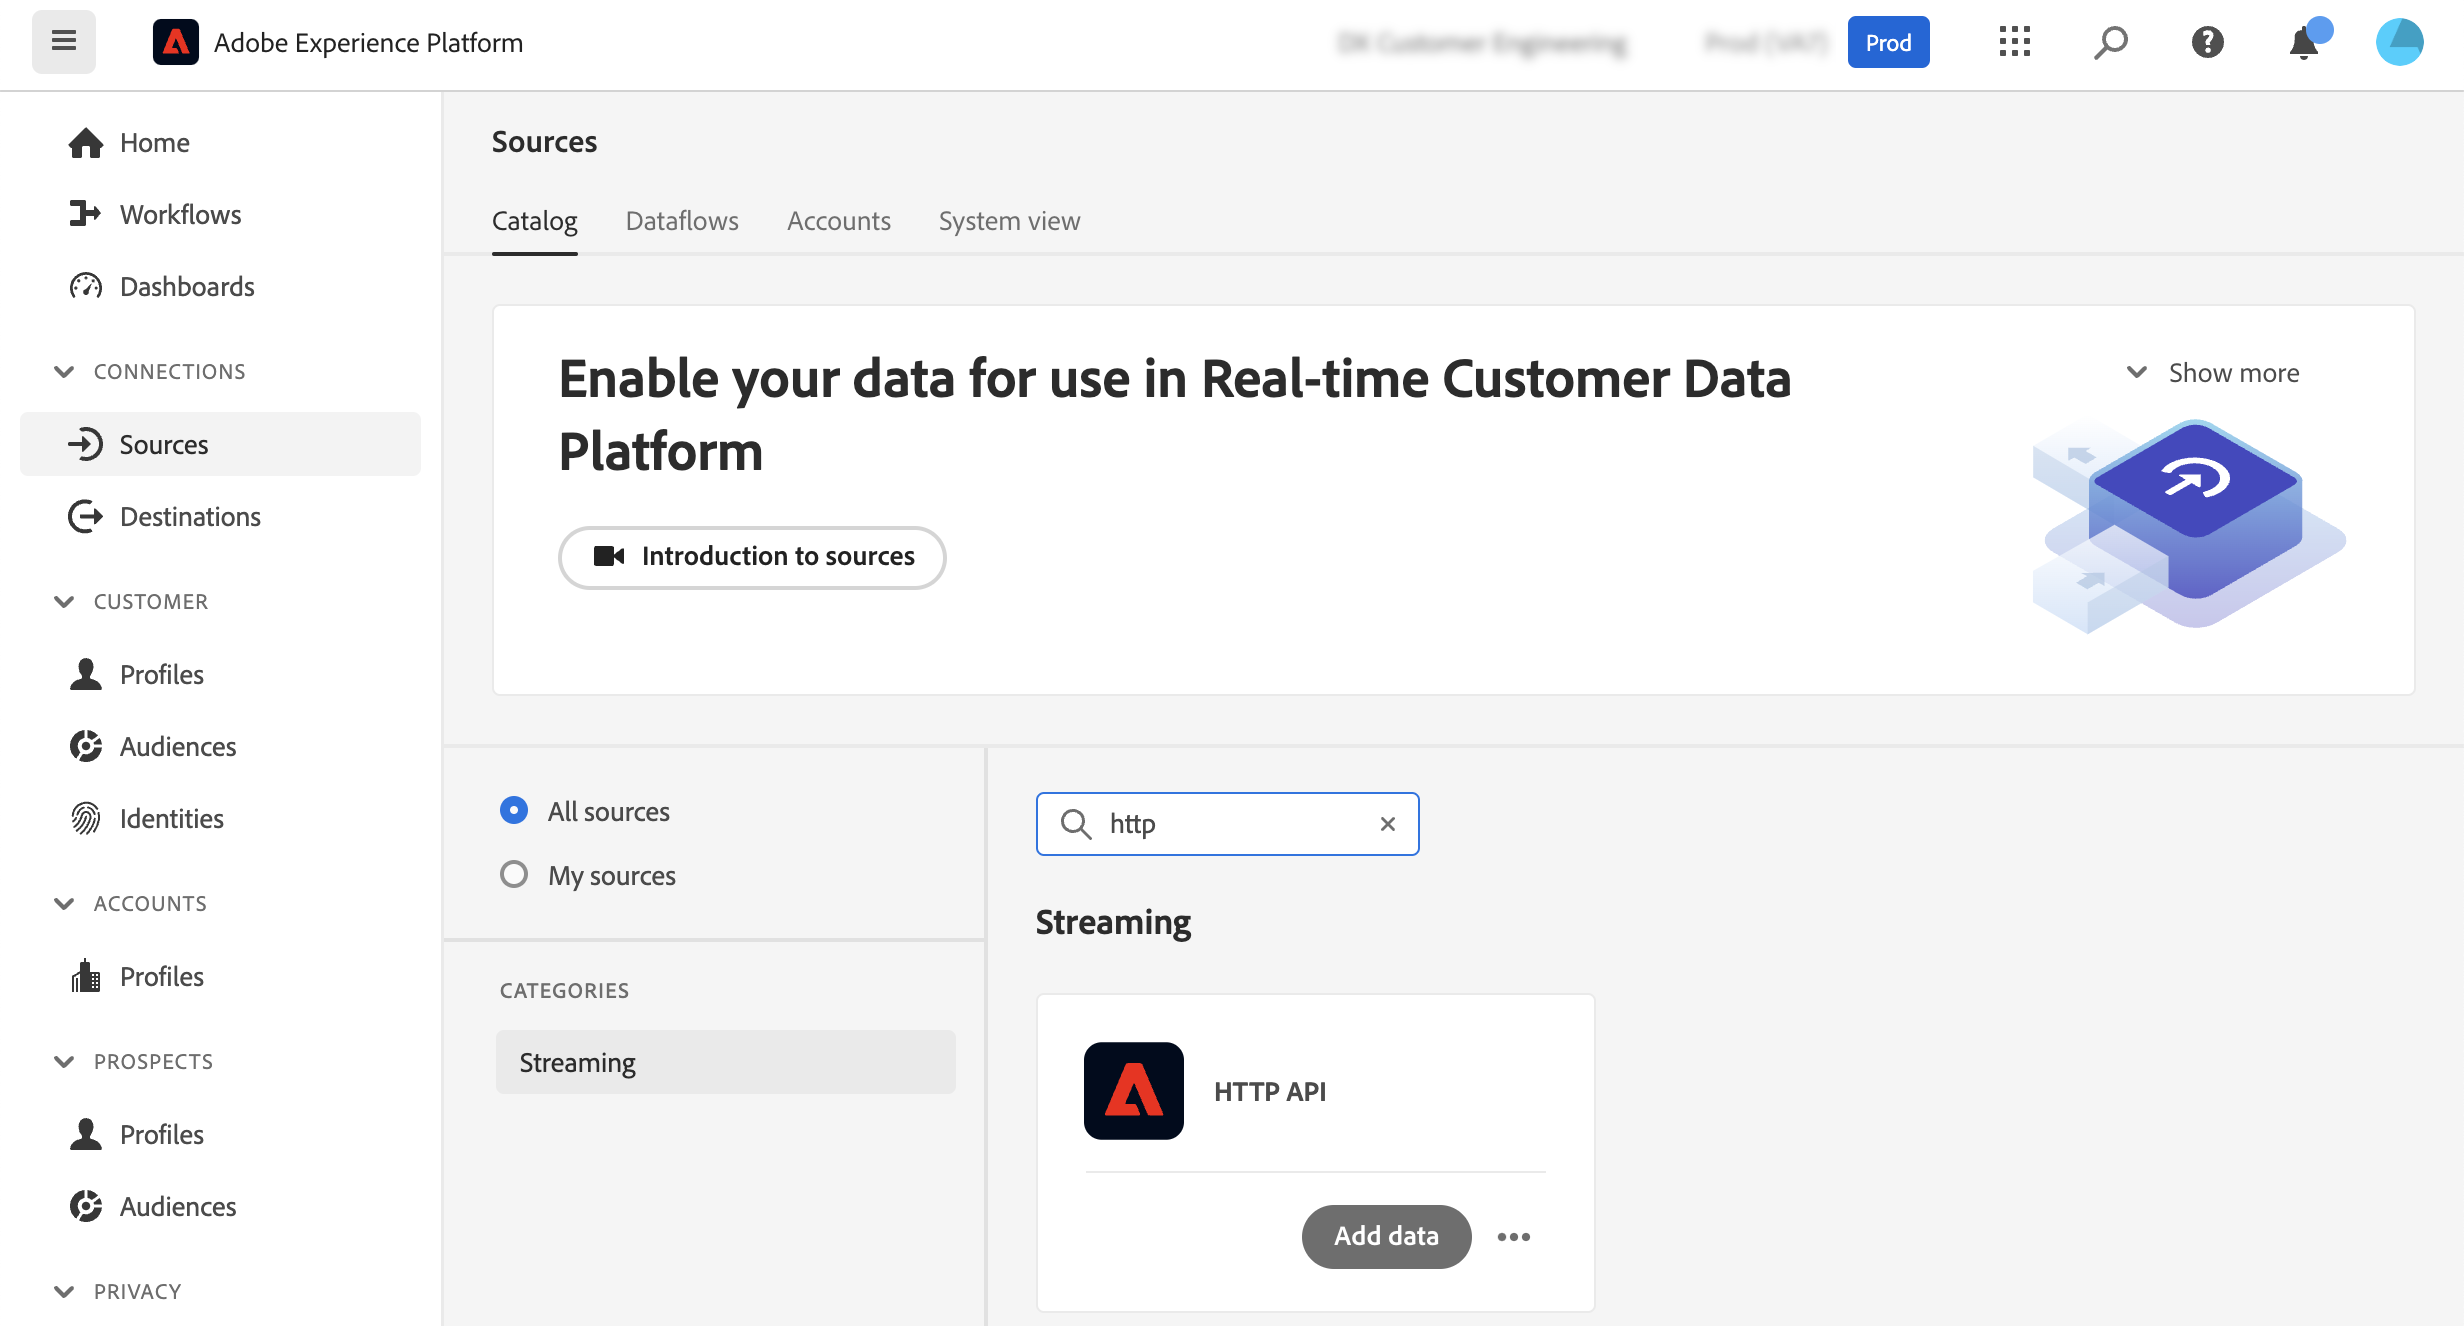Open the help question mark icon
The width and height of the screenshot is (2464, 1326).
click(x=2207, y=42)
